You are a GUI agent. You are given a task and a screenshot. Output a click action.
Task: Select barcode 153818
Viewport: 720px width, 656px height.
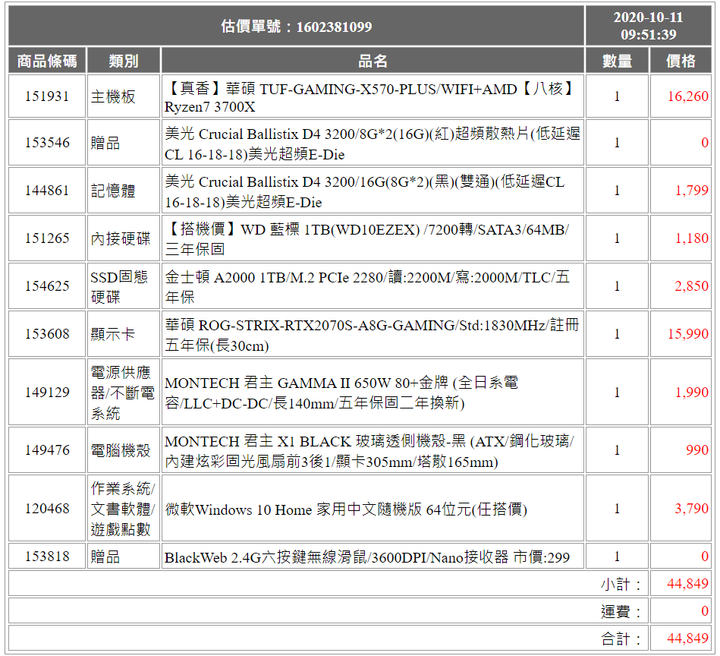pyautogui.click(x=47, y=556)
